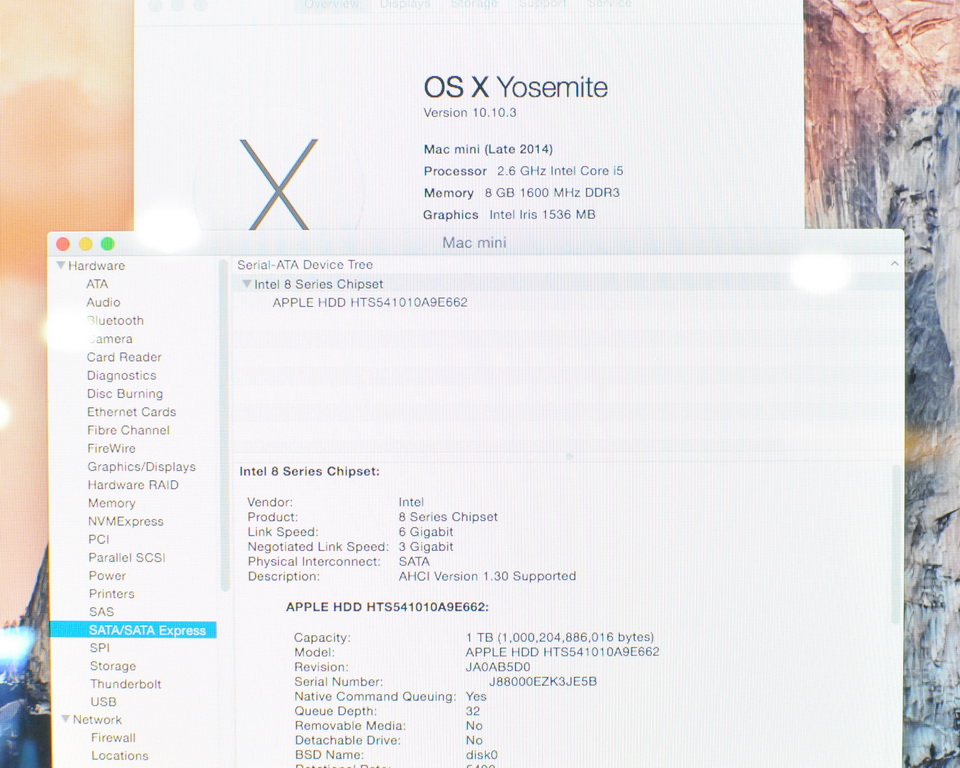Open the FireWire entry
The height and width of the screenshot is (768, 960).
tap(111, 448)
